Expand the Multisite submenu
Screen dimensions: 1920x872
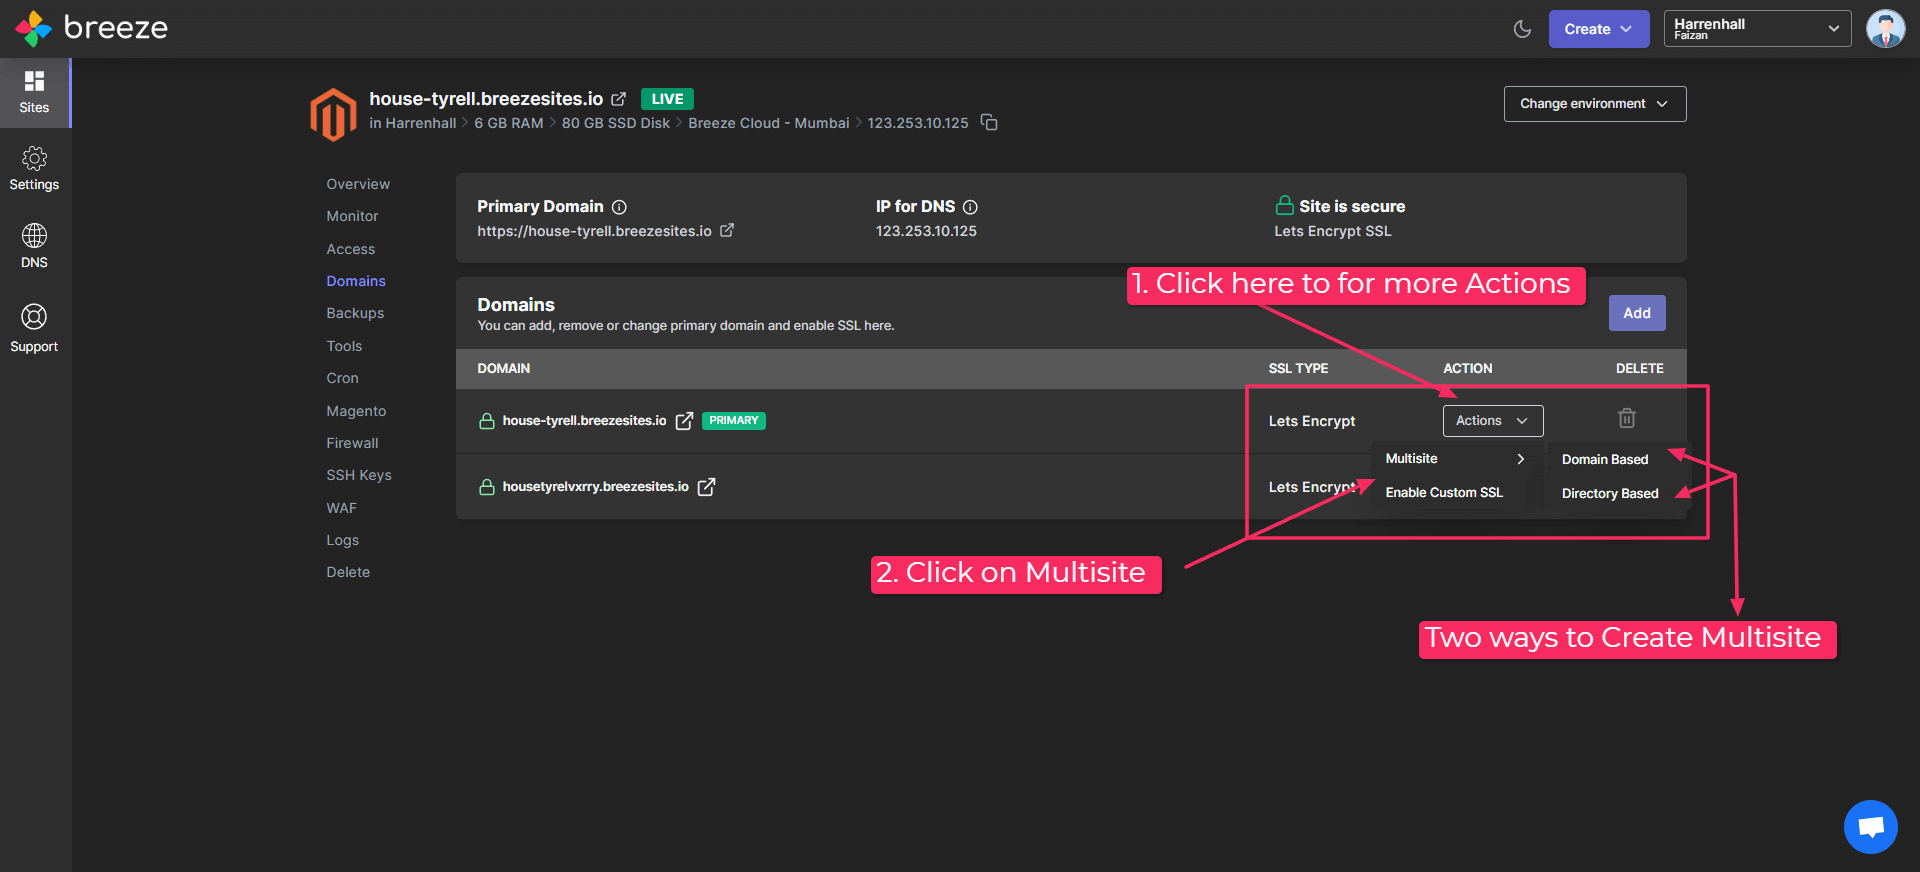(1454, 459)
